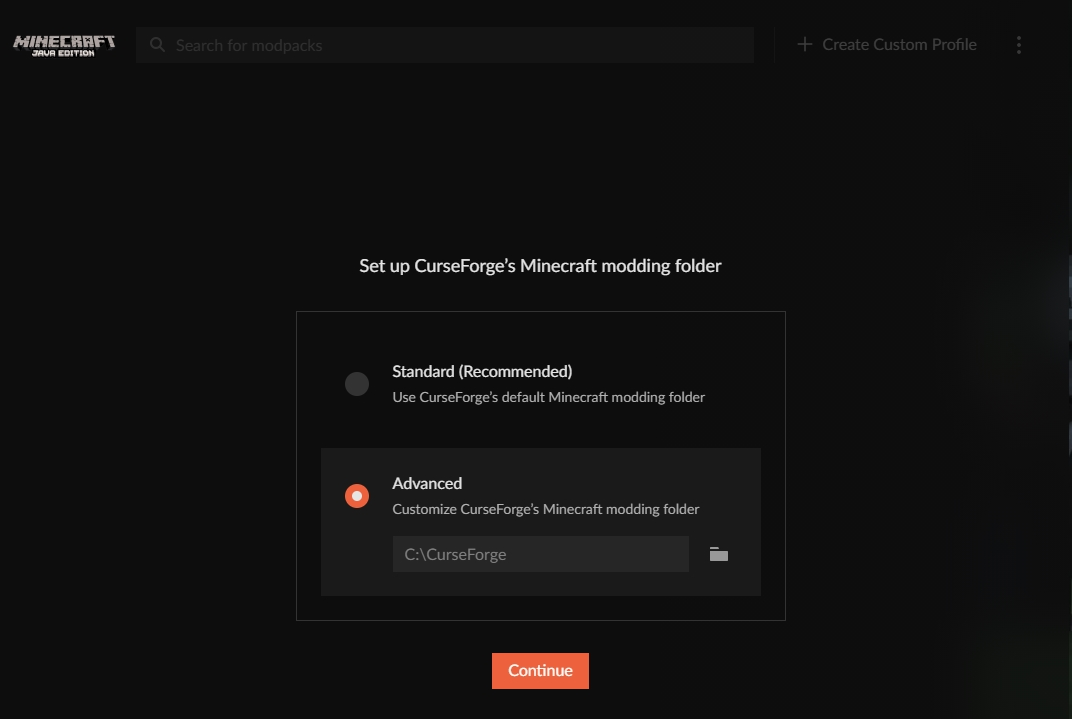Click the C:\CurseForge path field
The width and height of the screenshot is (1072, 719).
click(x=541, y=554)
